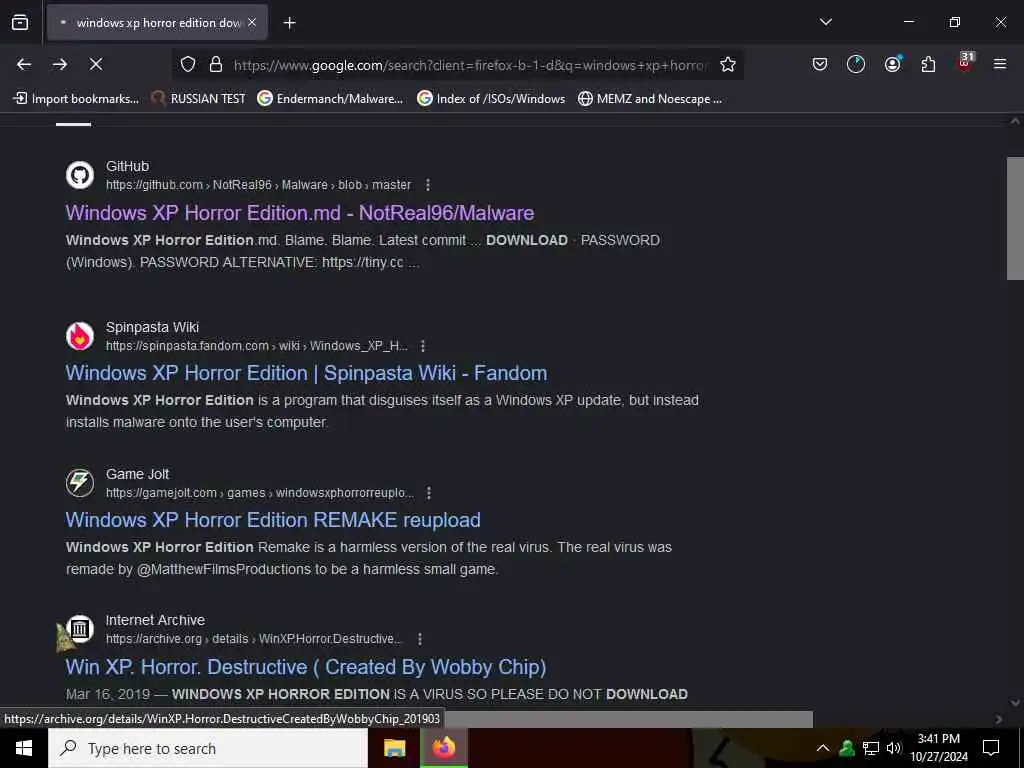Open volume control speaker icon
The image size is (1024, 768).
(893, 748)
